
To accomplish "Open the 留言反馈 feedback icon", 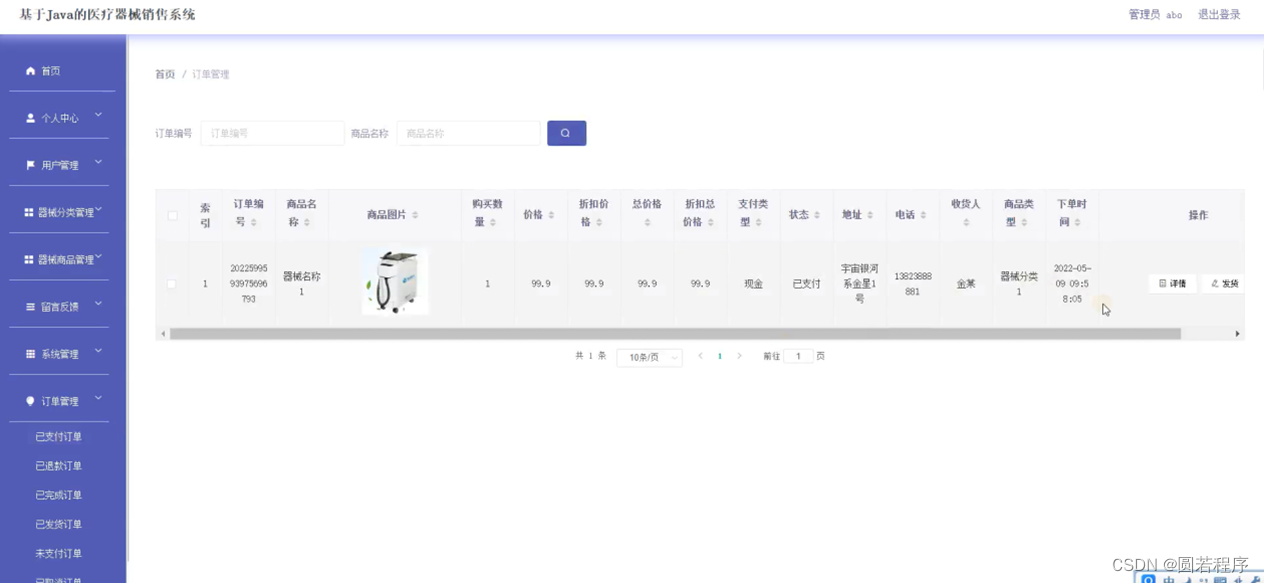I will (x=30, y=305).
